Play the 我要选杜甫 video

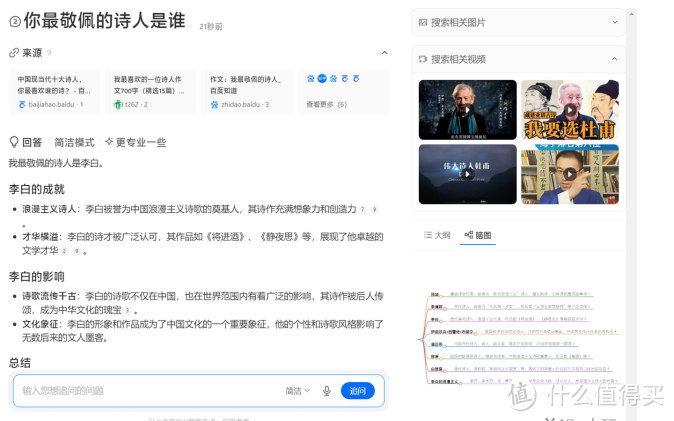pyautogui.click(x=570, y=110)
